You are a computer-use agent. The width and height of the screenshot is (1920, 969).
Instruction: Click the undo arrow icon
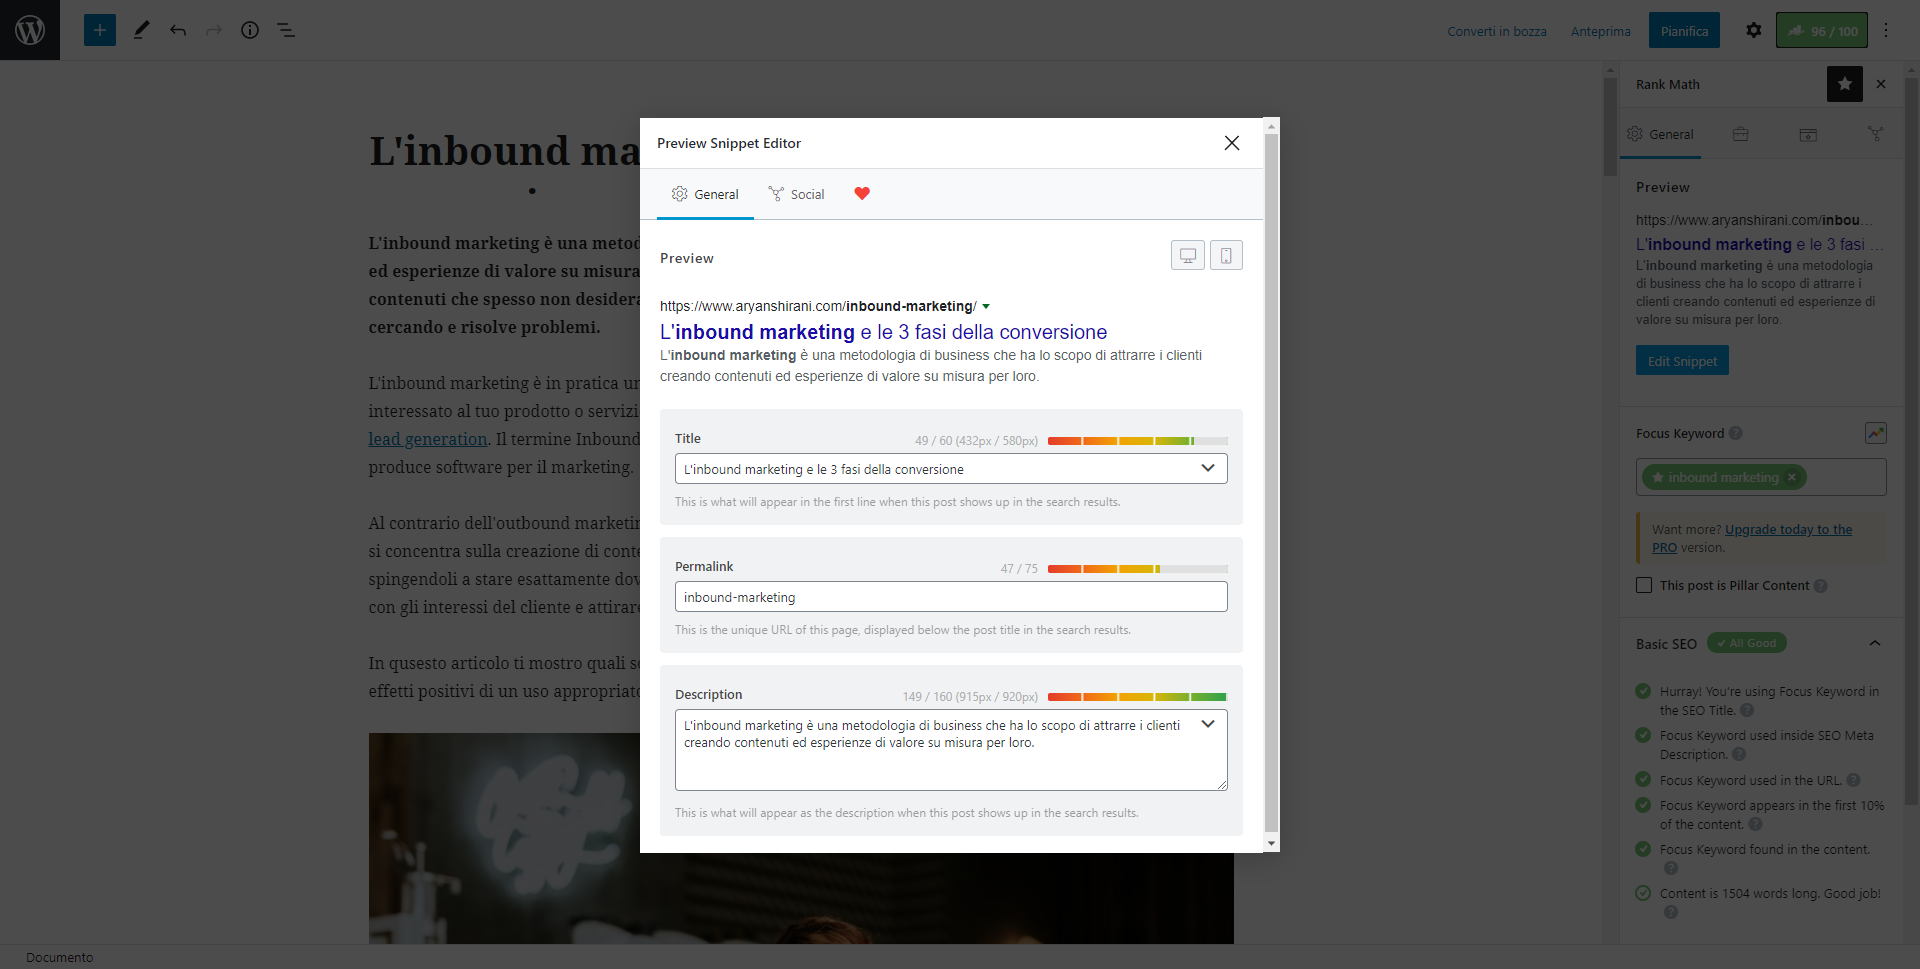click(x=178, y=30)
